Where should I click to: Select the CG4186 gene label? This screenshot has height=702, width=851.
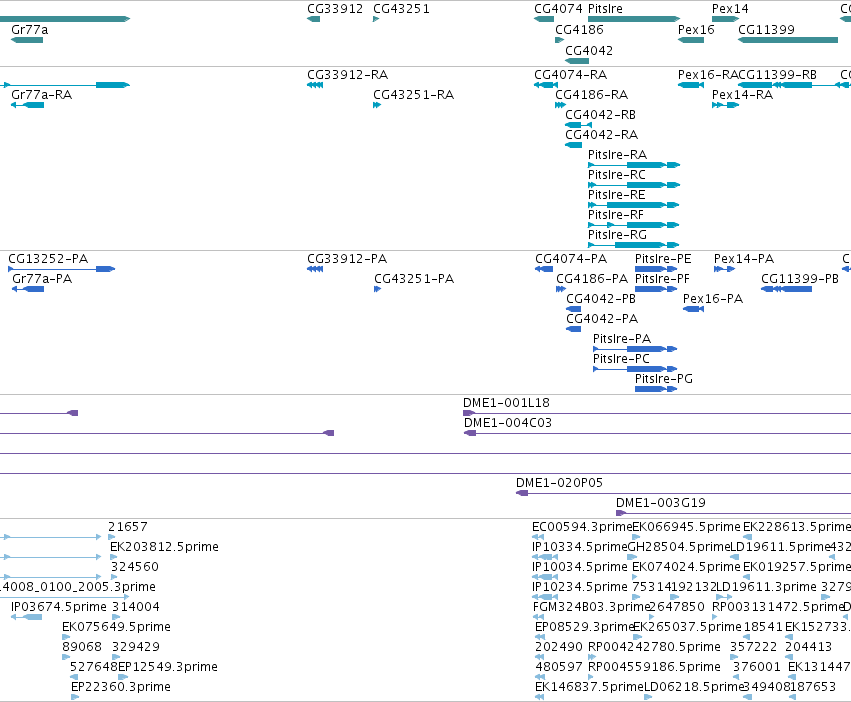pos(579,29)
